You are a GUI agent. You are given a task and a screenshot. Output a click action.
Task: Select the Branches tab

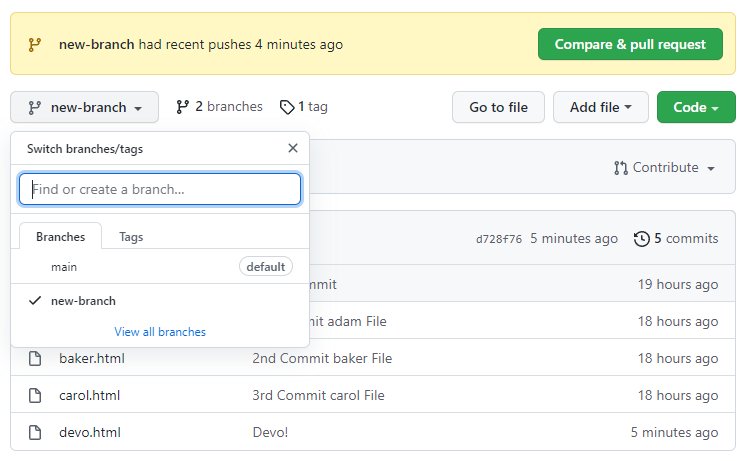click(x=60, y=237)
